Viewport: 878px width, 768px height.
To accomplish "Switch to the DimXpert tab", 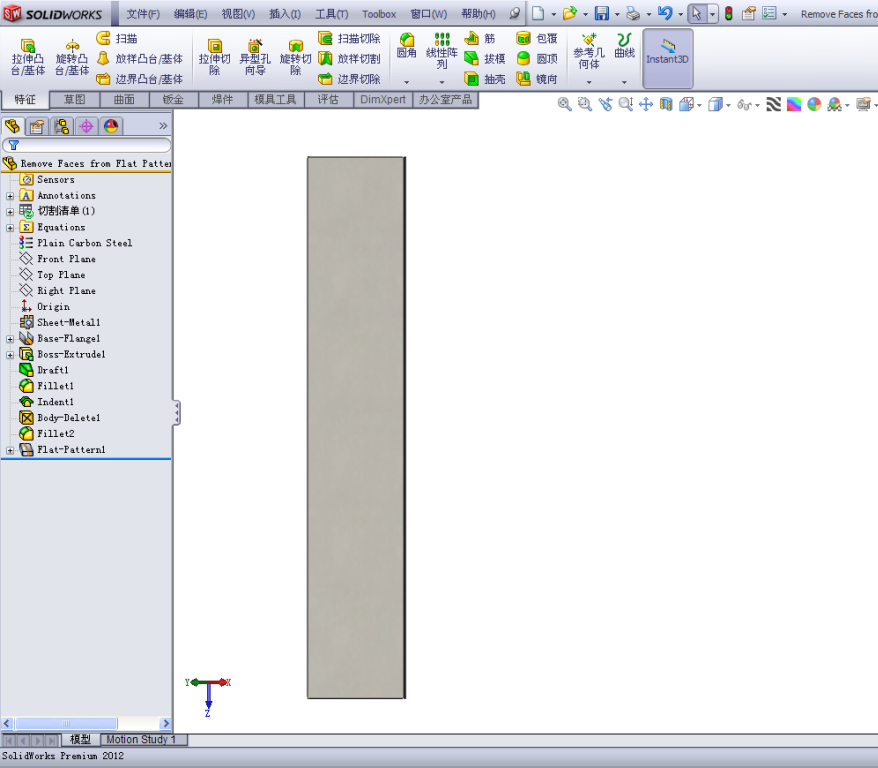I will 383,100.
